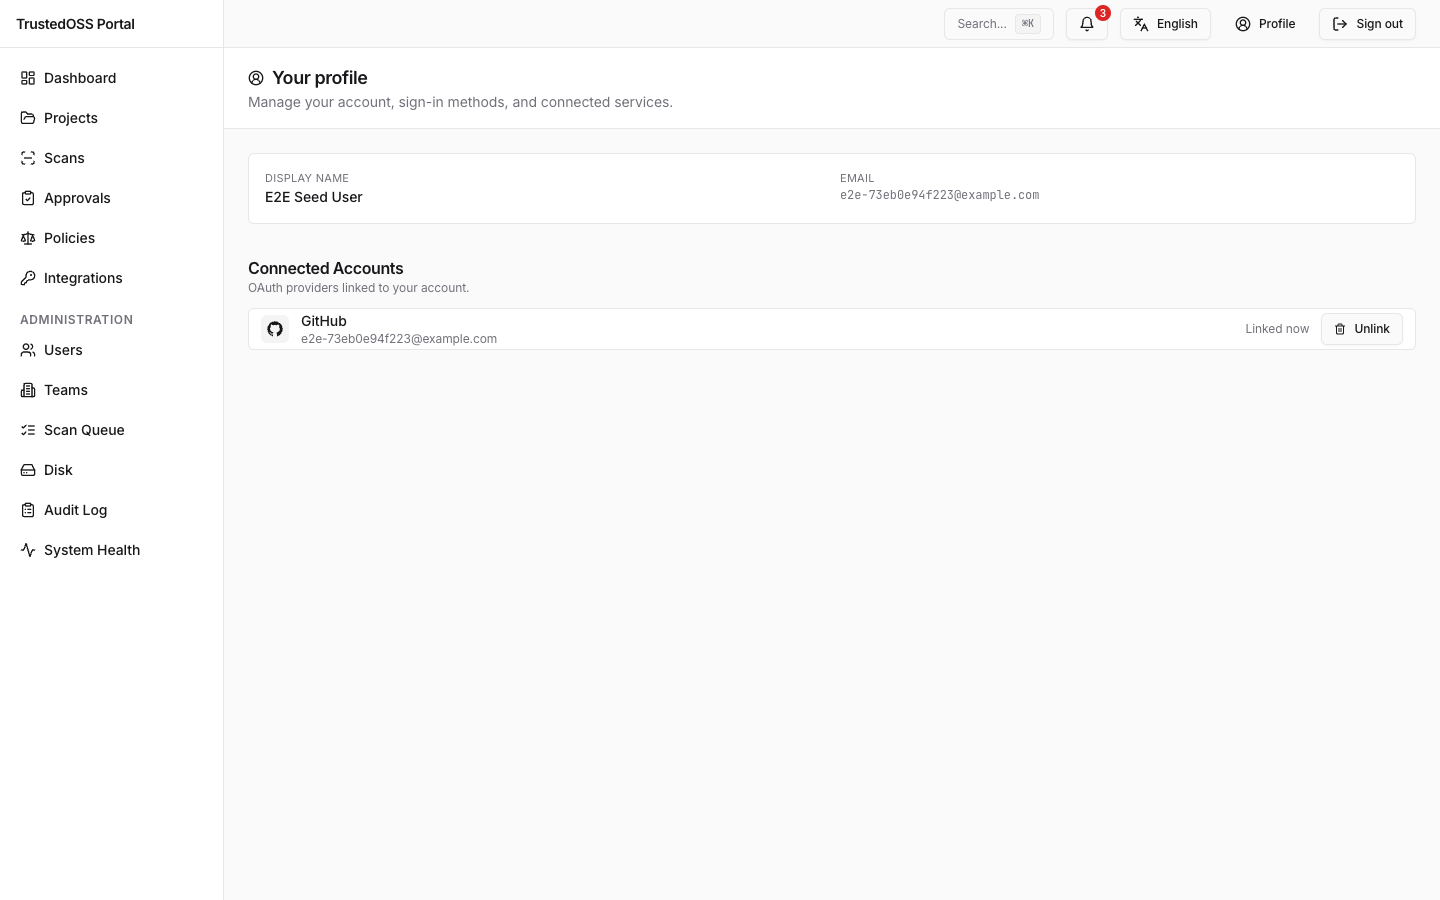This screenshot has width=1440, height=900.
Task: Click the Manage your account subtitle text
Action: pyautogui.click(x=460, y=102)
